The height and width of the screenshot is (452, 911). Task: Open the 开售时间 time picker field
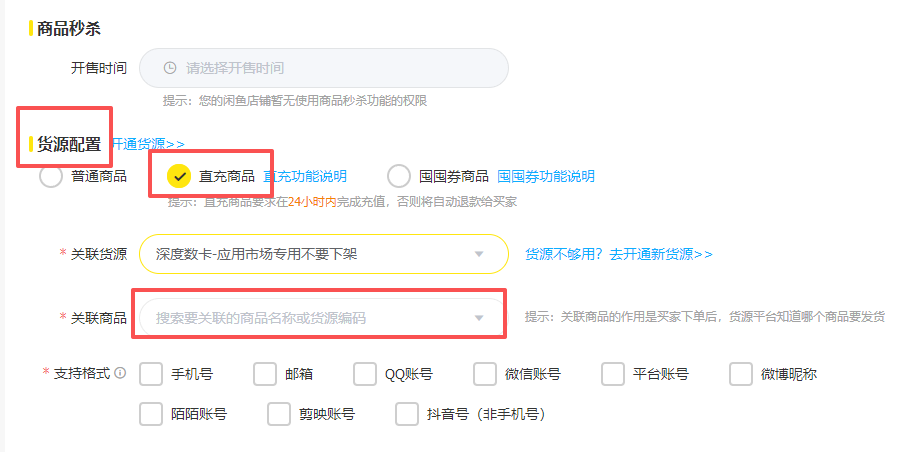coord(323,68)
